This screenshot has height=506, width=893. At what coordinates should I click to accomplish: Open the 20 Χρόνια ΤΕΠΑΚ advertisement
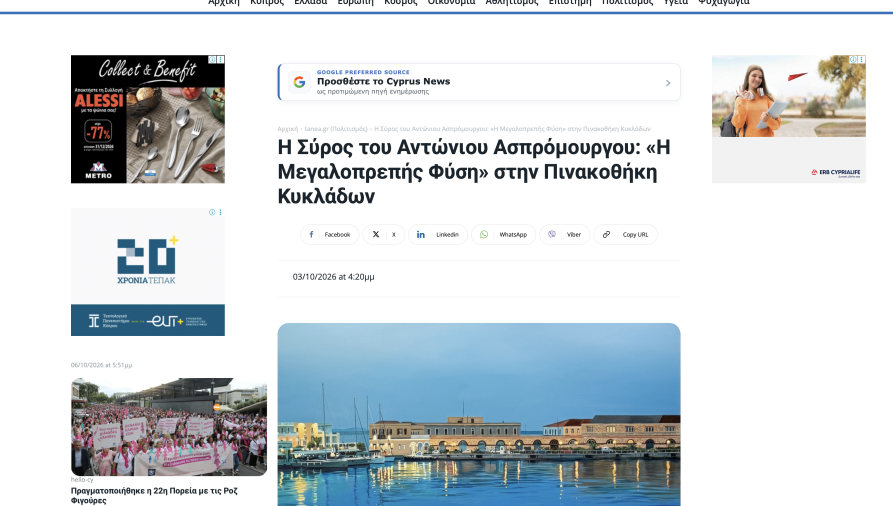tap(148, 272)
